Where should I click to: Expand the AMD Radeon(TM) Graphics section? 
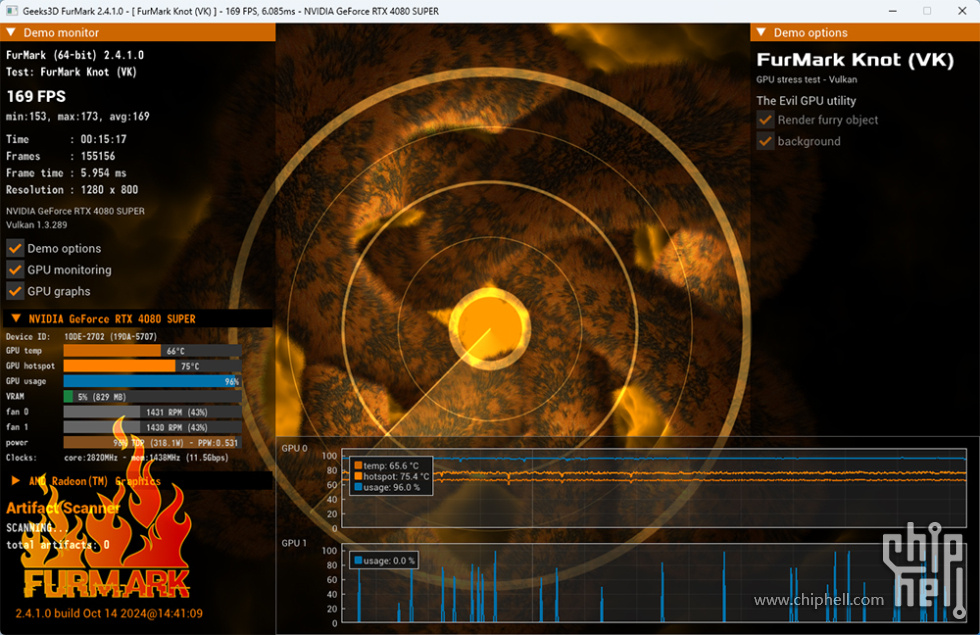[x=16, y=481]
